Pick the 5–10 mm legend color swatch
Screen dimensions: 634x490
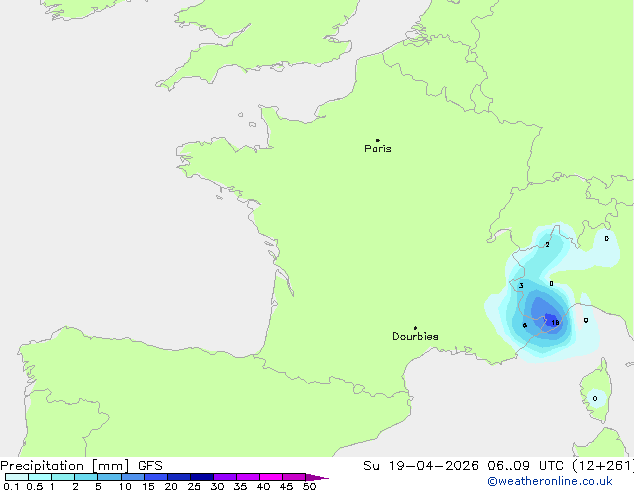pos(109,477)
